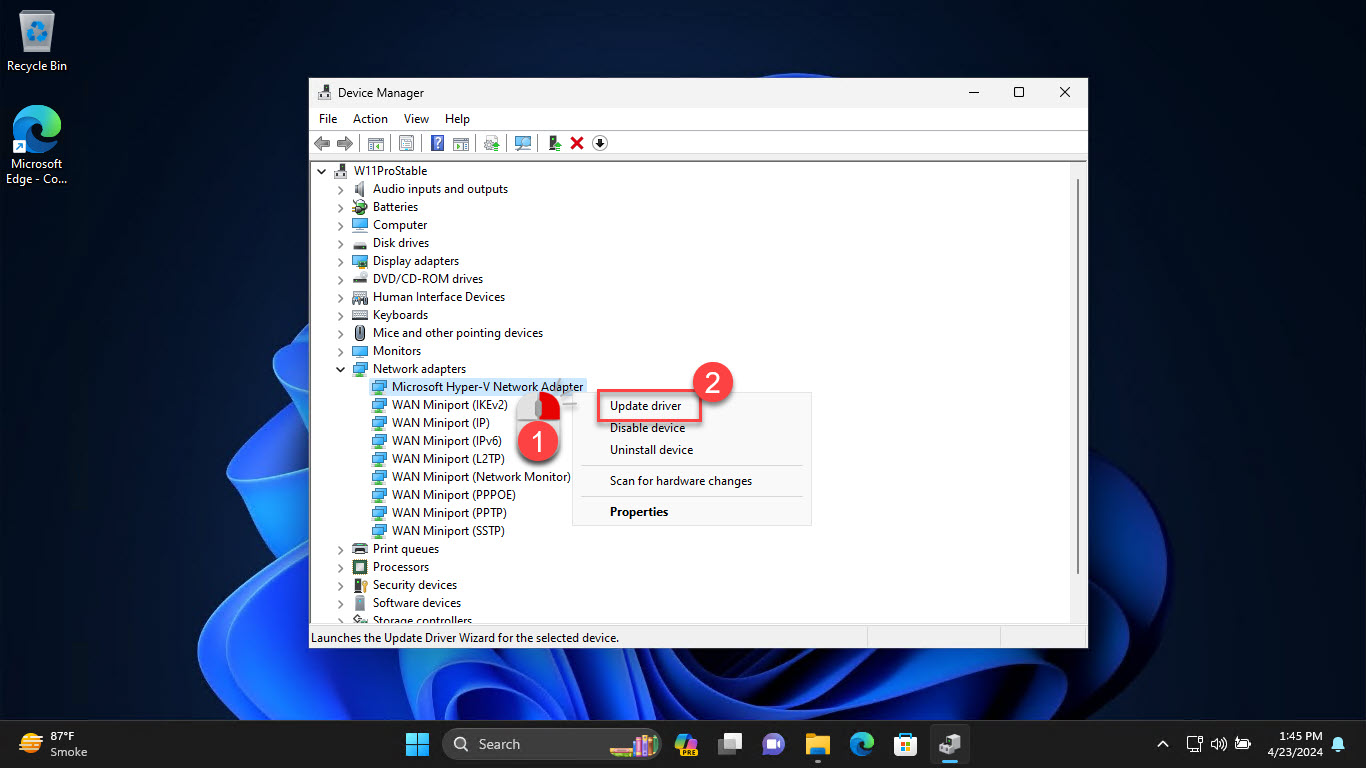Viewport: 1366px width, 768px height.
Task: Click the Show/Hide console tree toolbar icon
Action: click(375, 143)
